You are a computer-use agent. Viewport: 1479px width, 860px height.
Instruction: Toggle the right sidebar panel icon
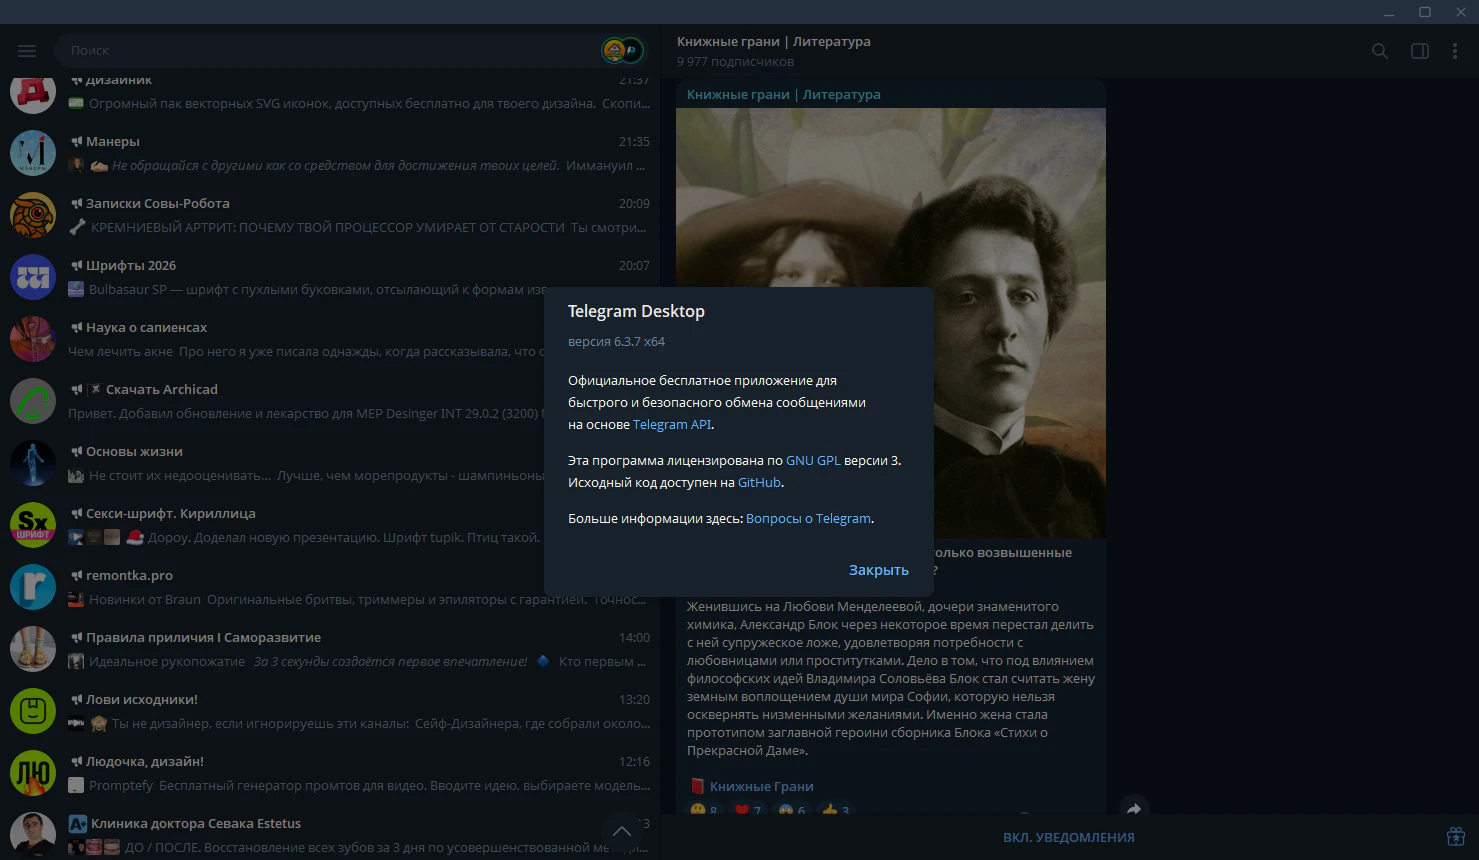(x=1419, y=51)
